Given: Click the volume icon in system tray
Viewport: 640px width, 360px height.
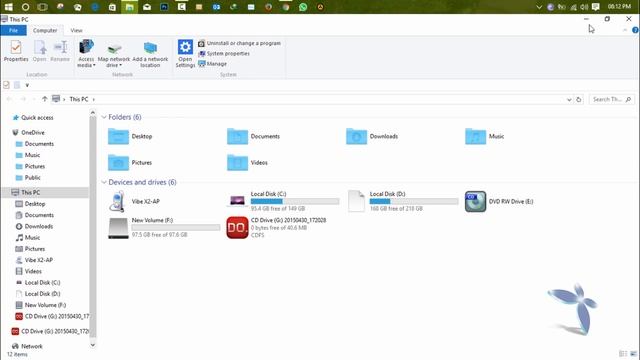Looking at the screenshot, I should coord(584,7).
